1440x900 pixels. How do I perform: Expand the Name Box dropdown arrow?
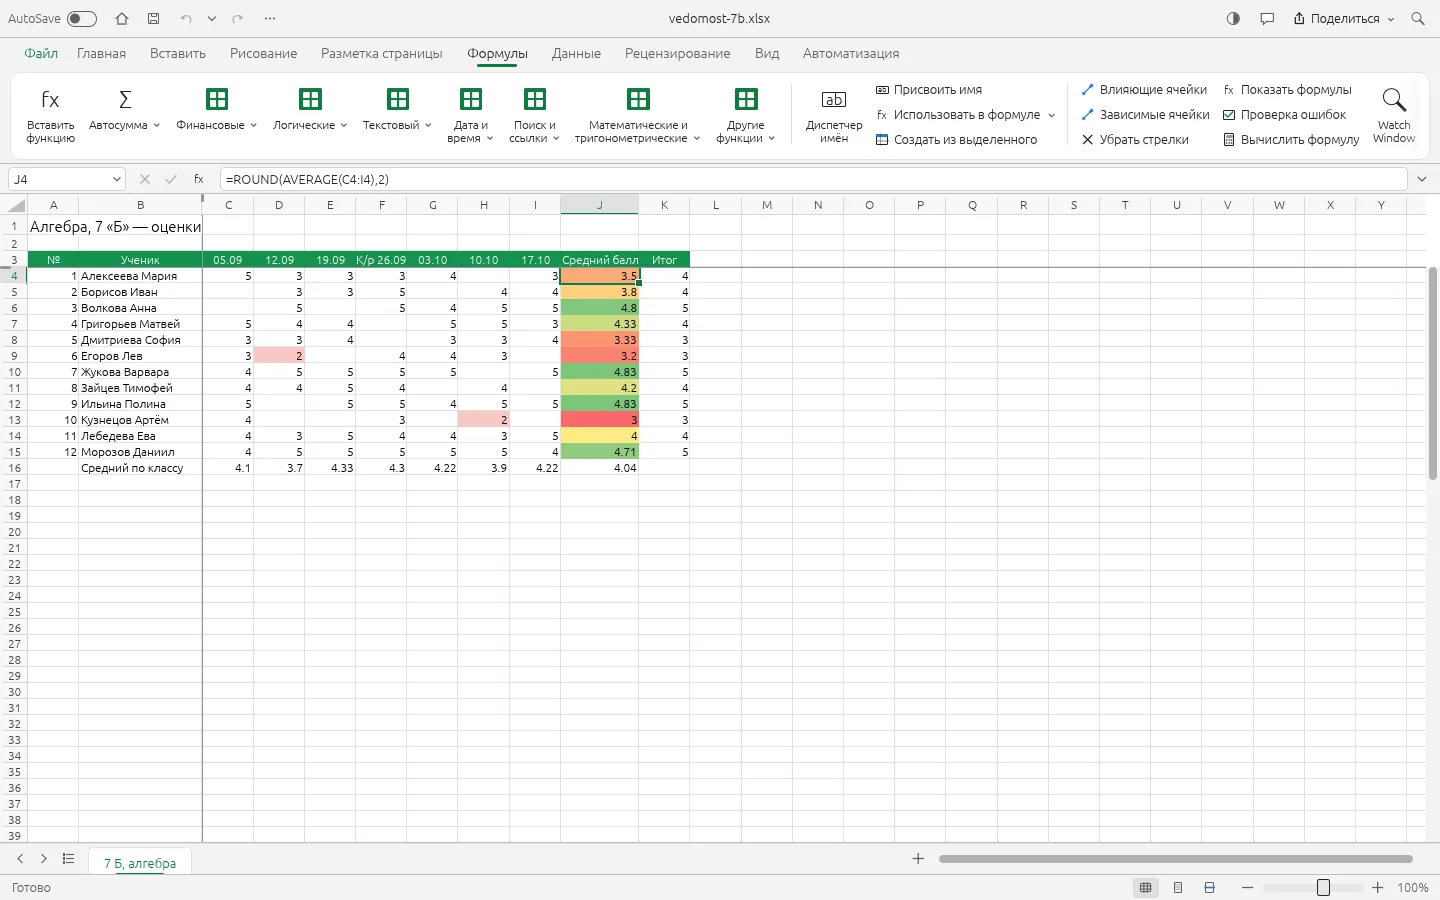pyautogui.click(x=117, y=179)
